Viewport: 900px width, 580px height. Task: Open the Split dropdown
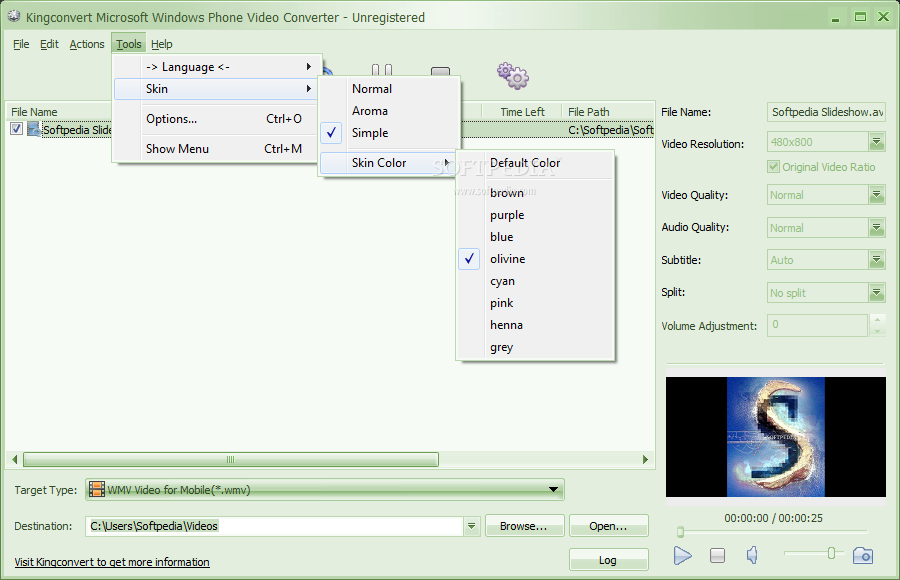tap(876, 293)
